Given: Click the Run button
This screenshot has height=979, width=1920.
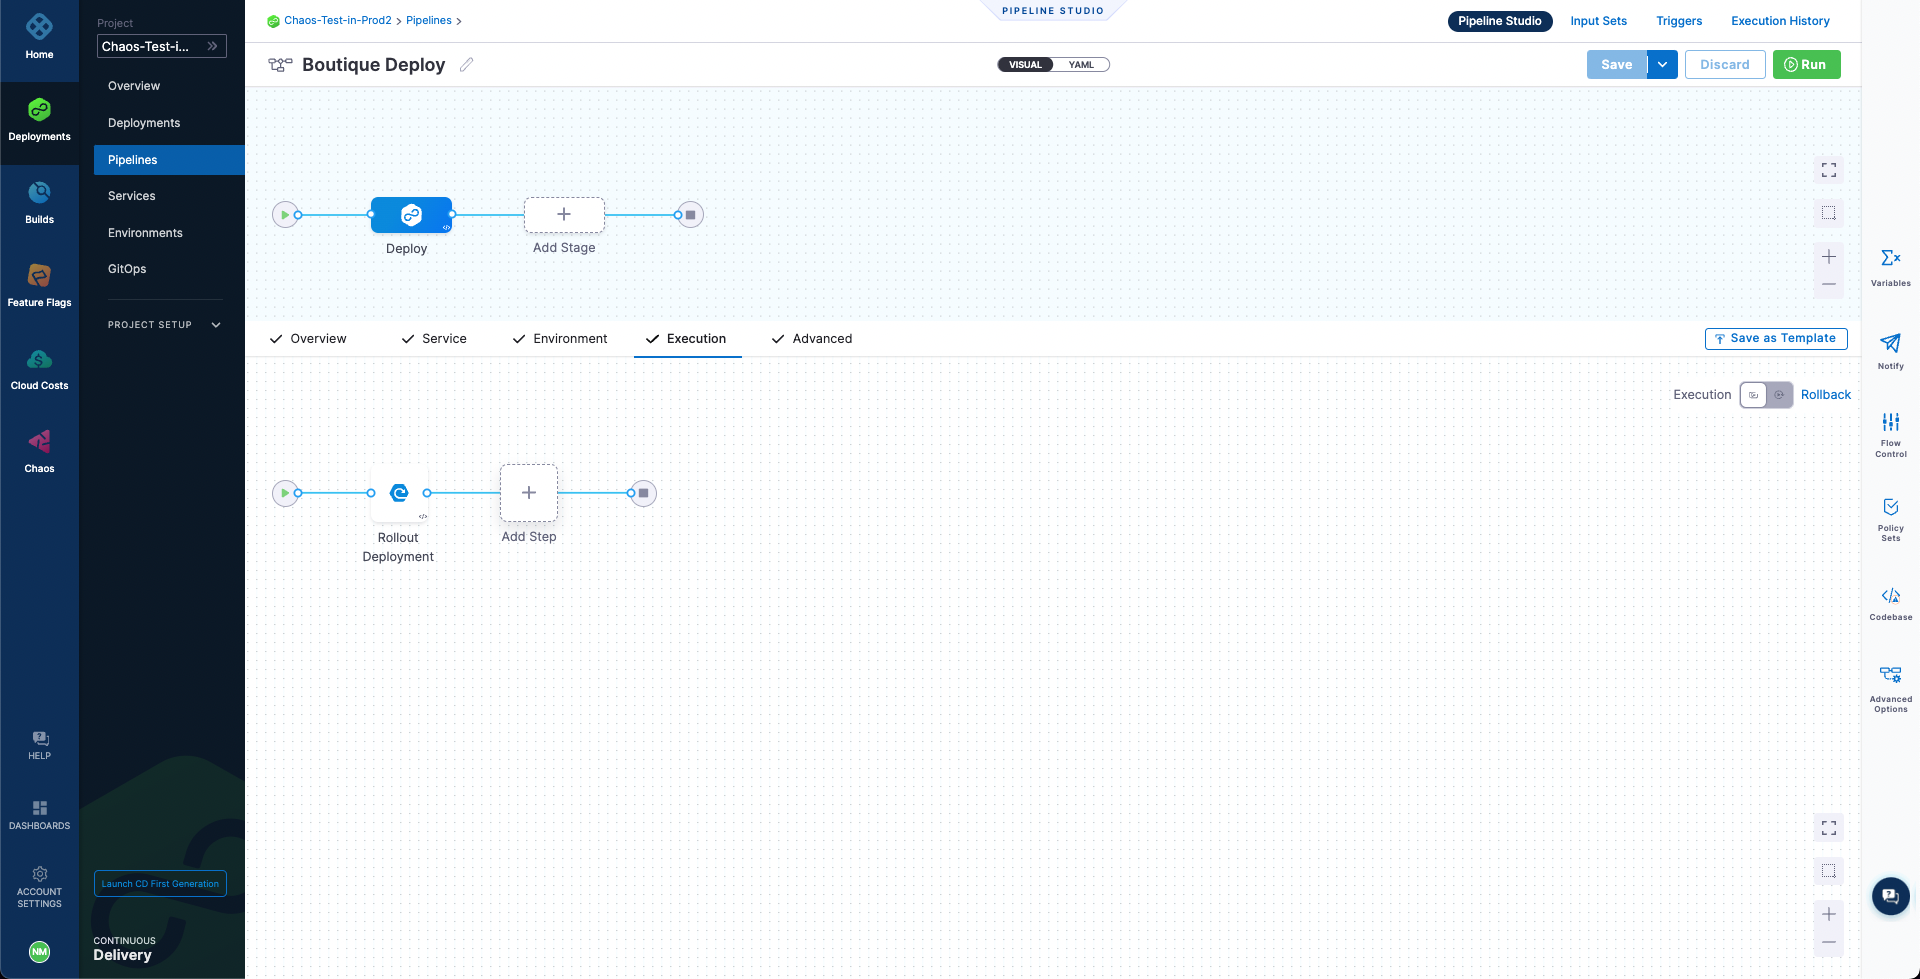Looking at the screenshot, I should coord(1806,65).
